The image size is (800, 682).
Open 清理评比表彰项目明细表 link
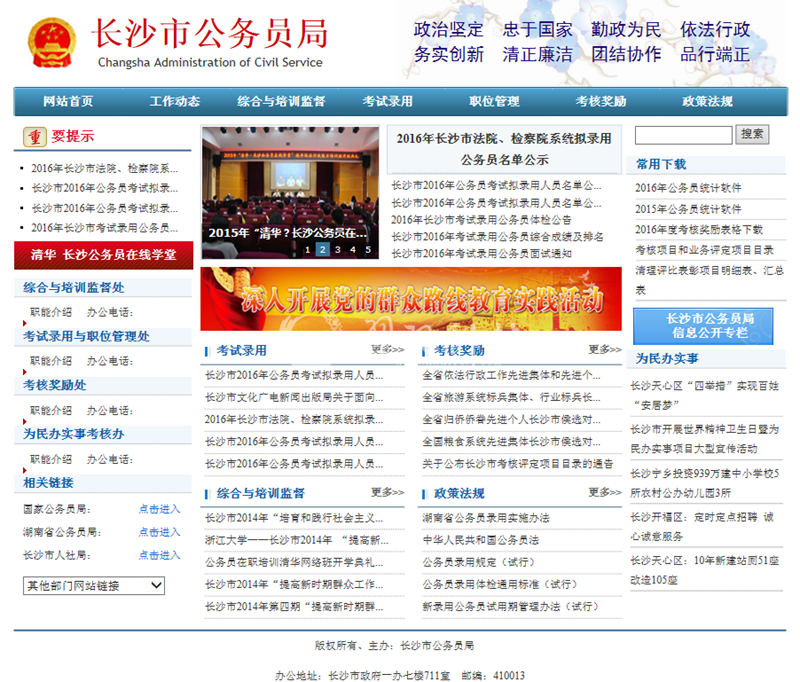pyautogui.click(x=709, y=280)
